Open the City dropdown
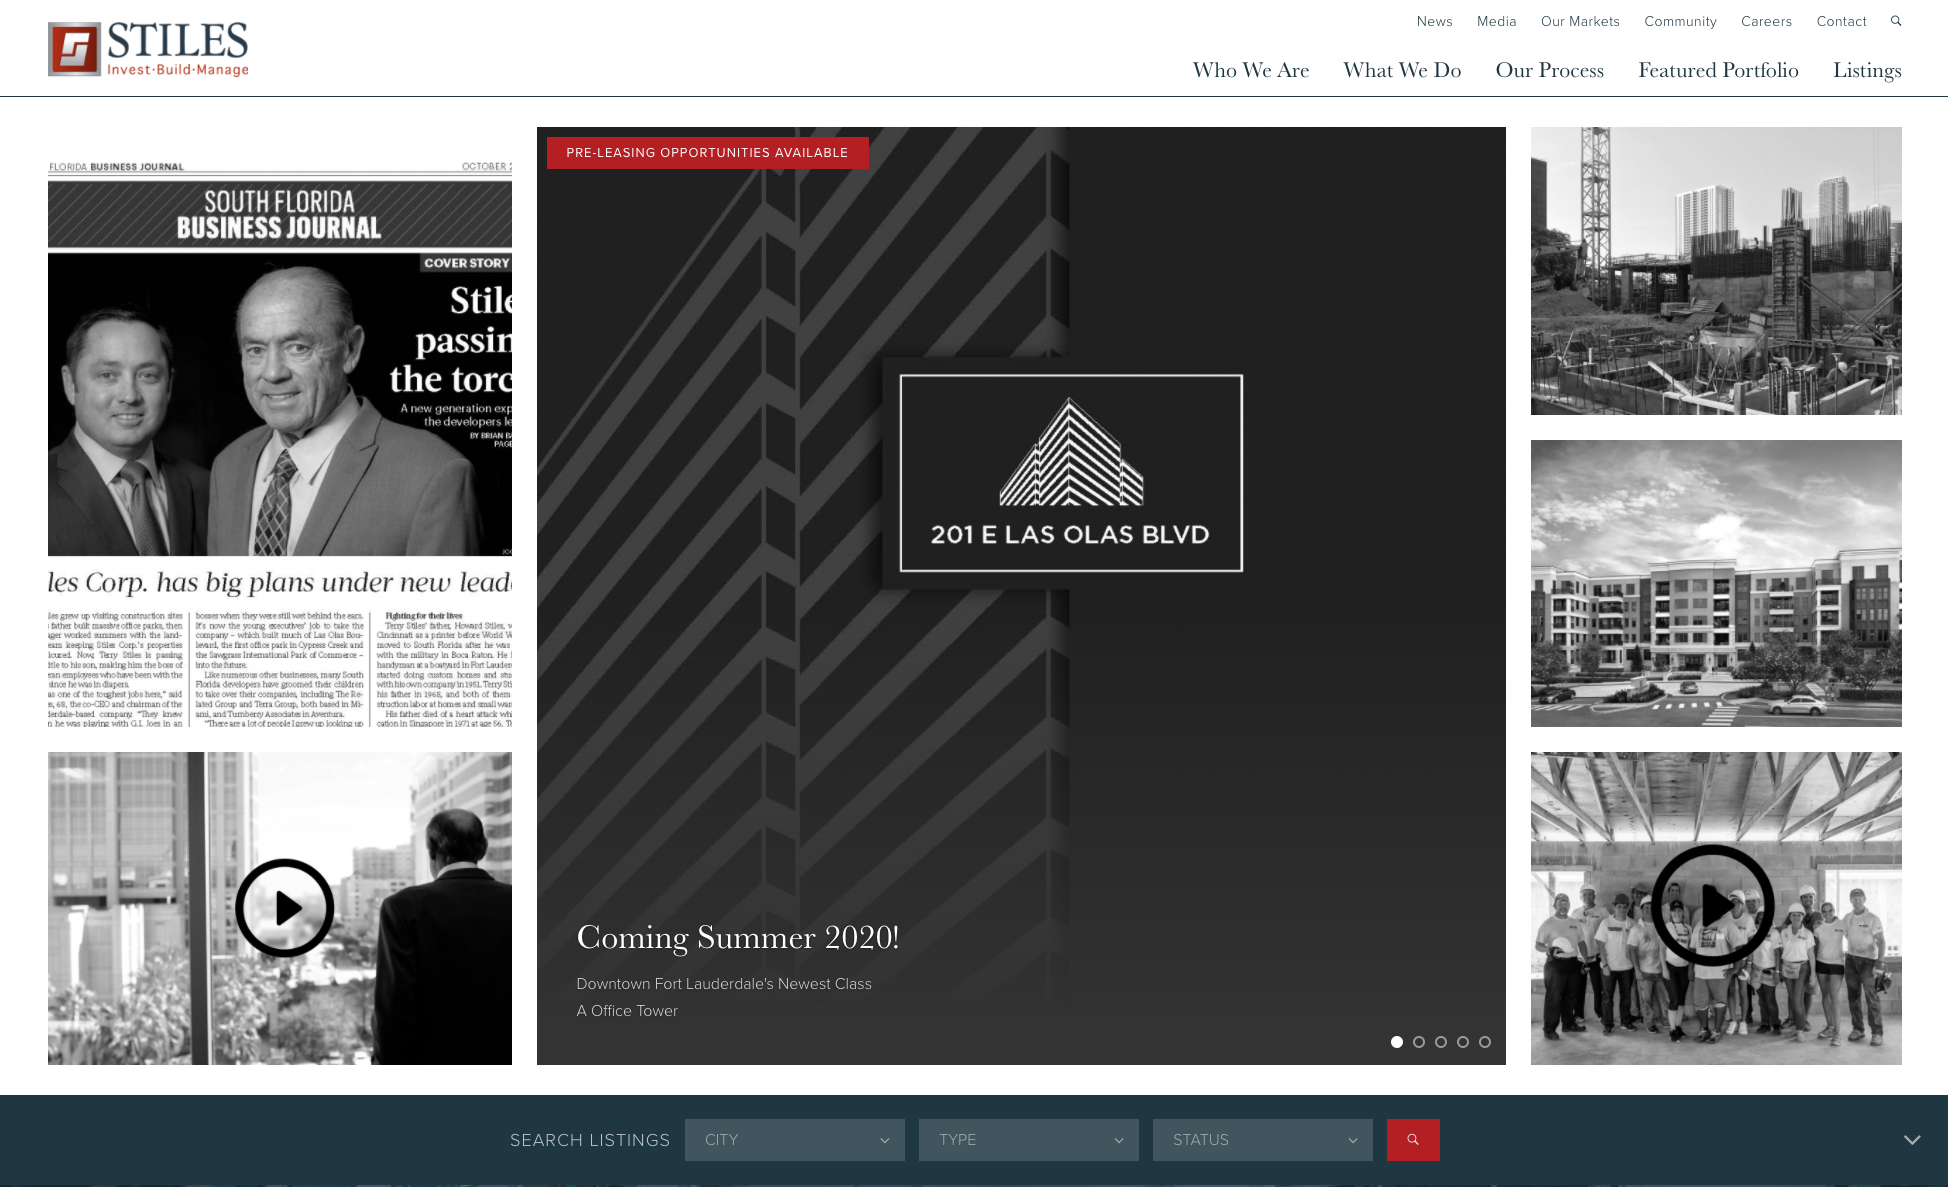 pos(794,1140)
